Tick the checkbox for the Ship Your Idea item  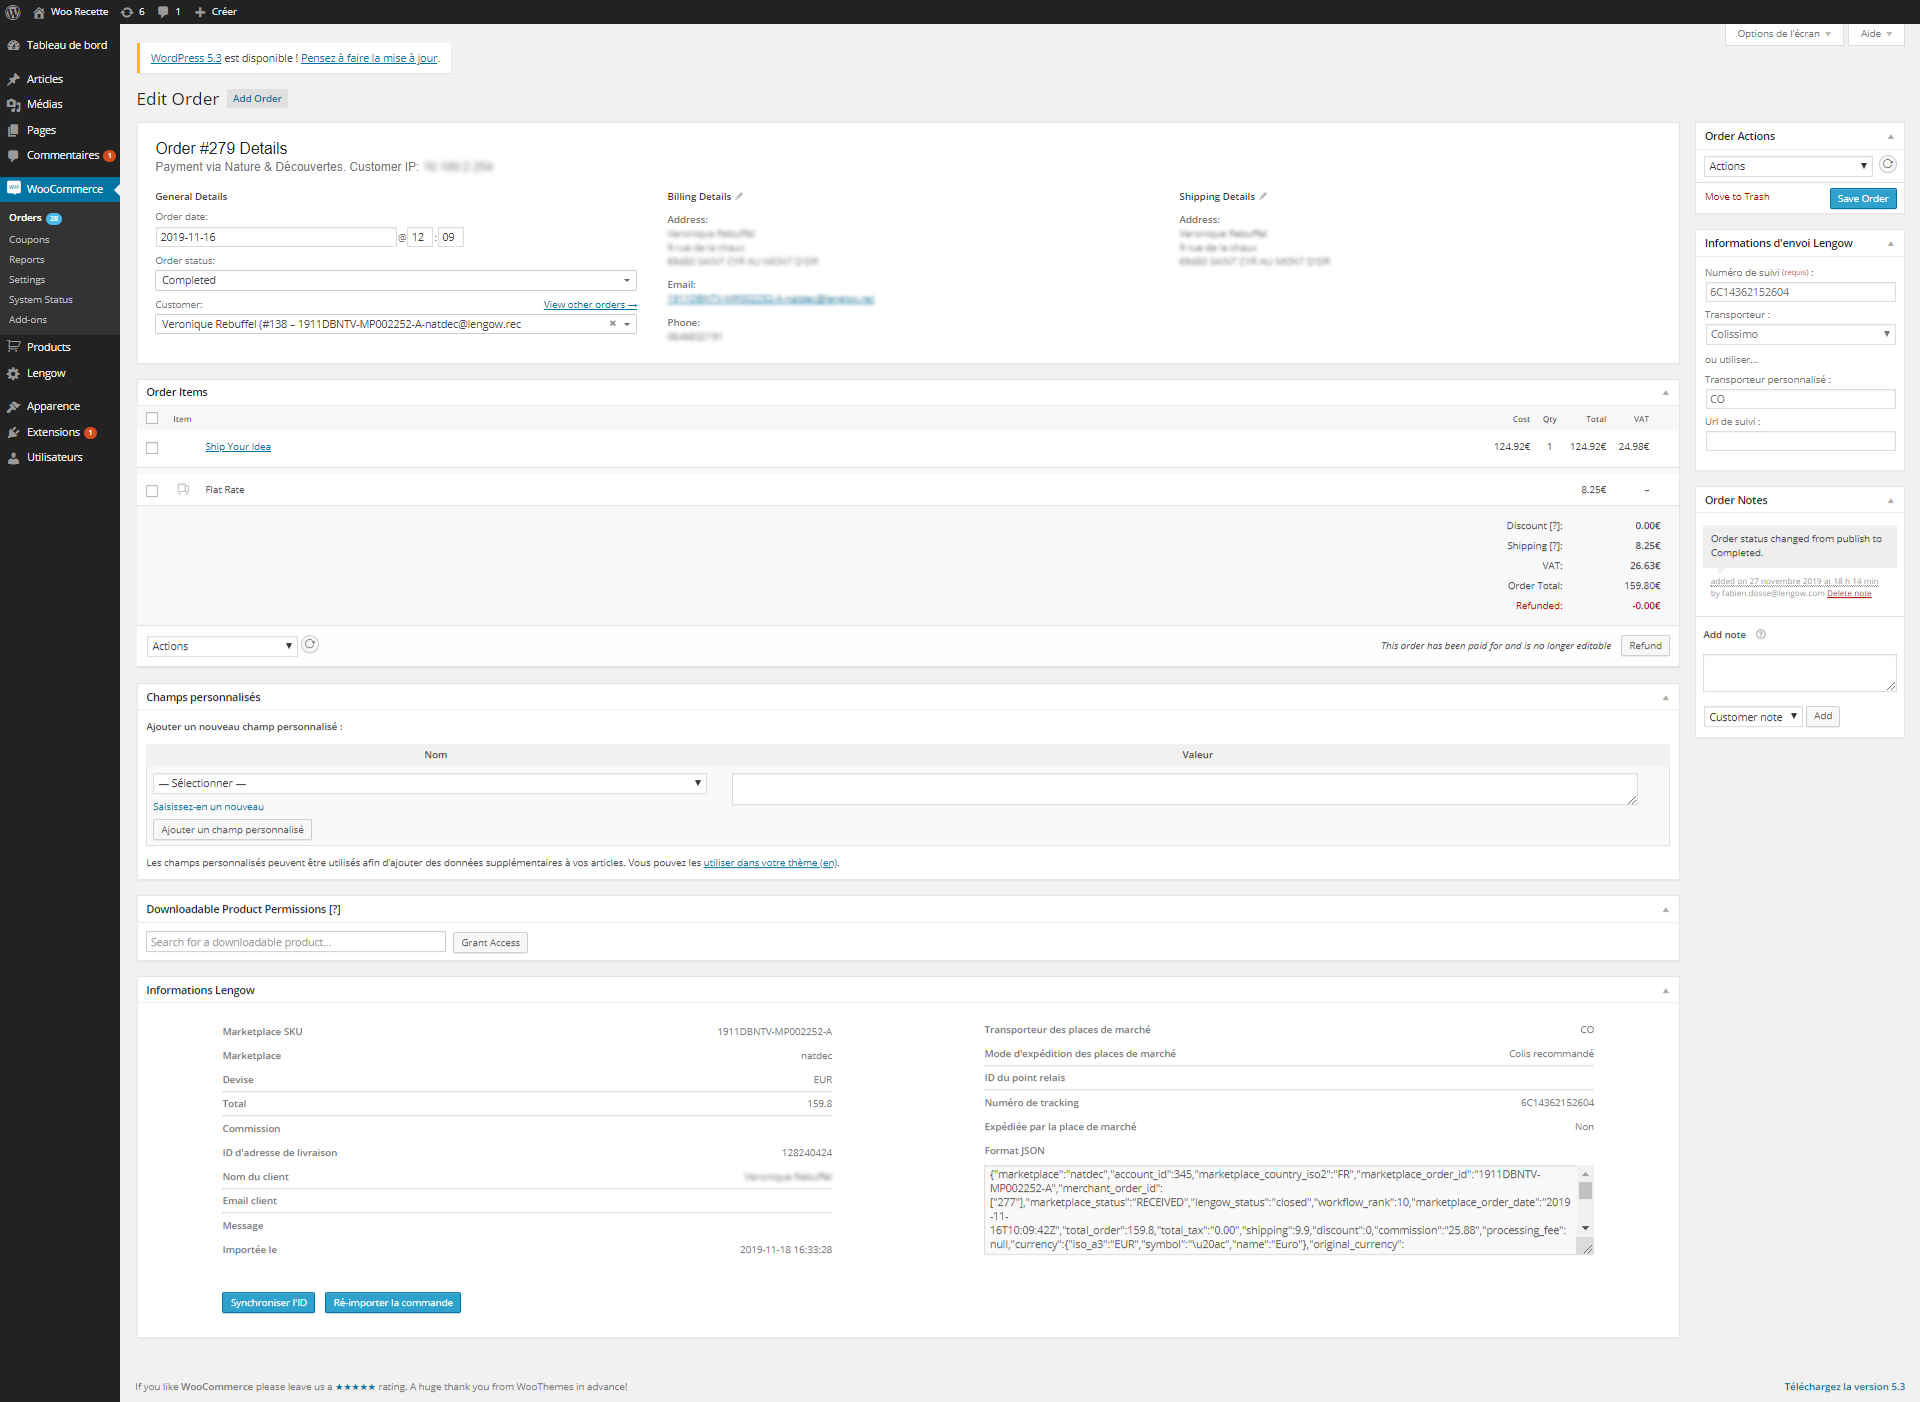pyautogui.click(x=152, y=448)
